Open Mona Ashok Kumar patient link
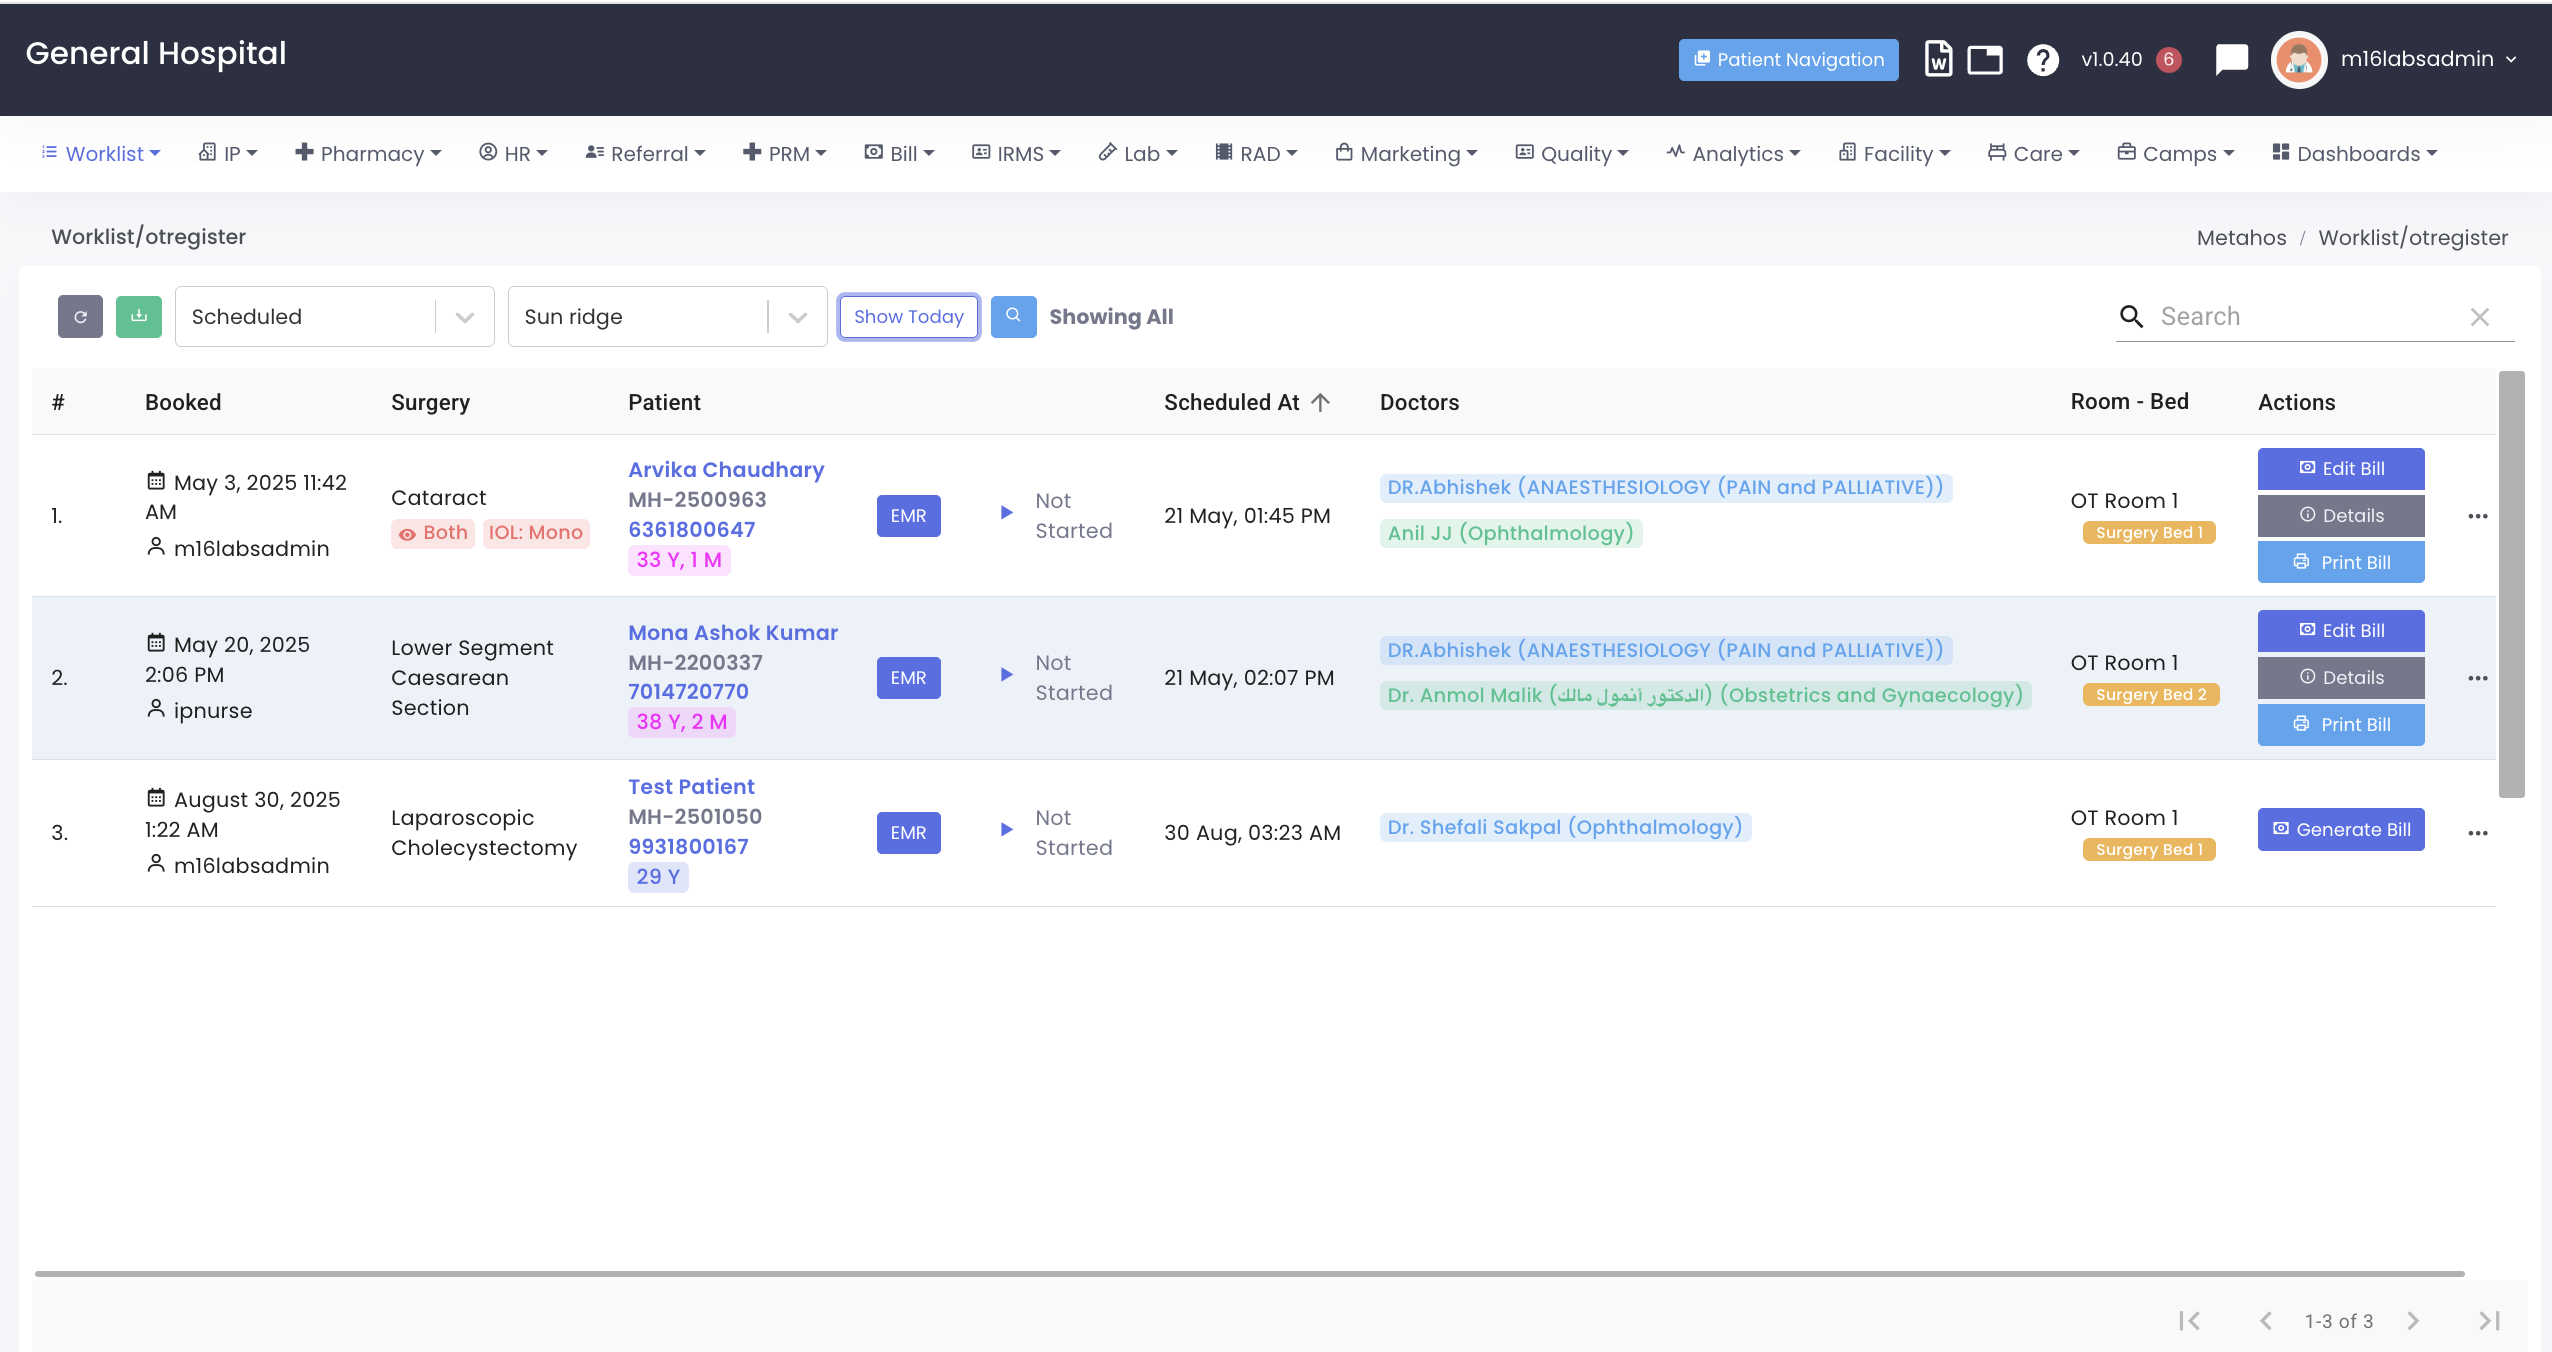The height and width of the screenshot is (1352, 2552). pos(732,633)
